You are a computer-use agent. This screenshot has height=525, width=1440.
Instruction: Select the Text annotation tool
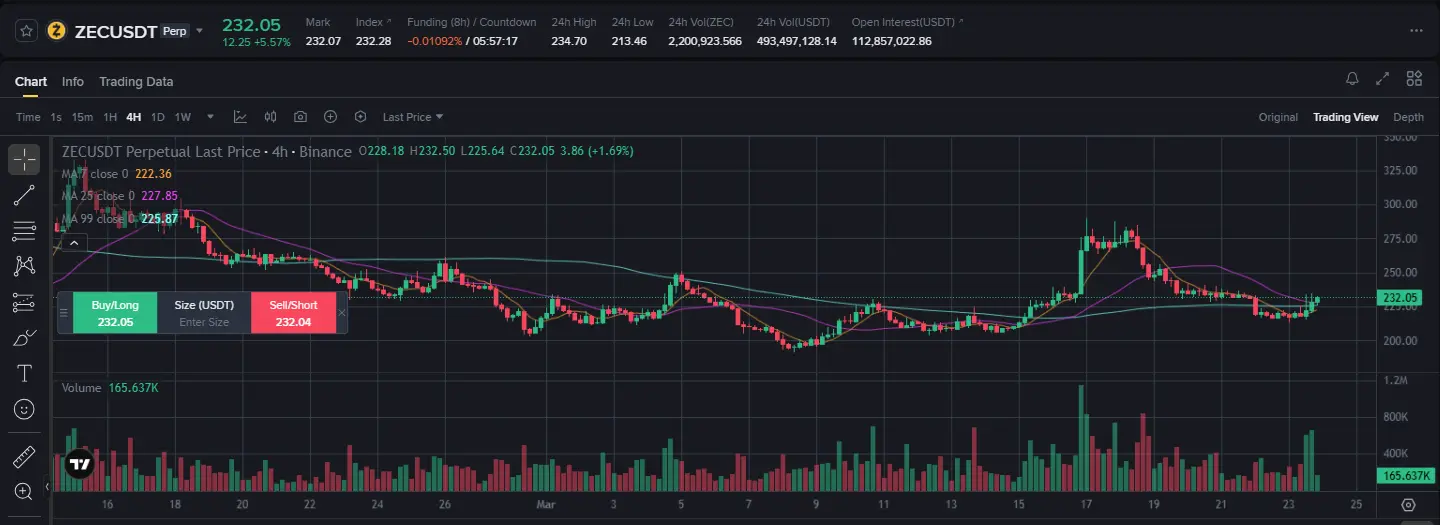[x=24, y=373]
